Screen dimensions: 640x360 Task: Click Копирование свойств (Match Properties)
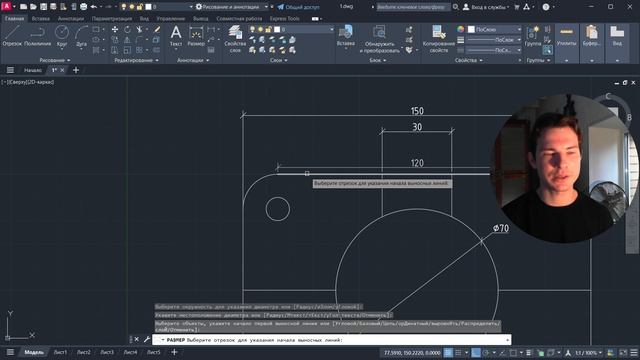[x=439, y=39]
